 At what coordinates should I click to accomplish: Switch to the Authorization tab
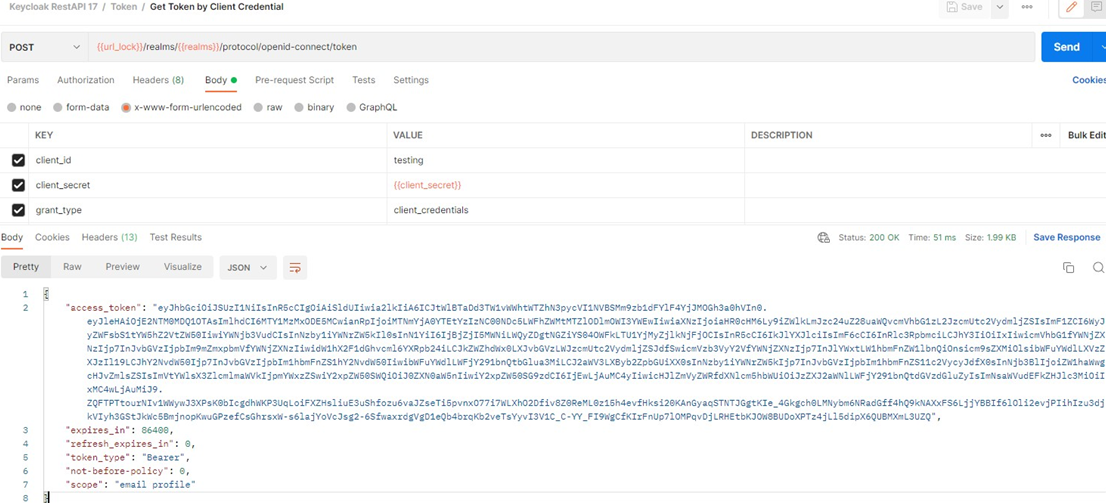[x=85, y=80]
